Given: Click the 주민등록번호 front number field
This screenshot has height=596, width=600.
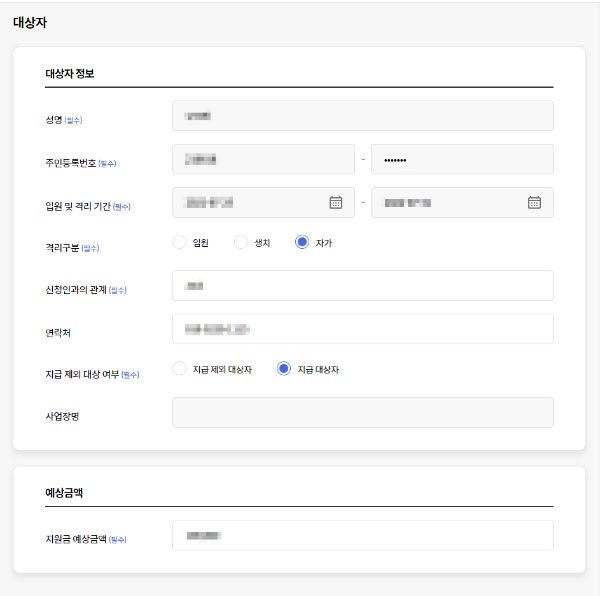Looking at the screenshot, I should 263,159.
